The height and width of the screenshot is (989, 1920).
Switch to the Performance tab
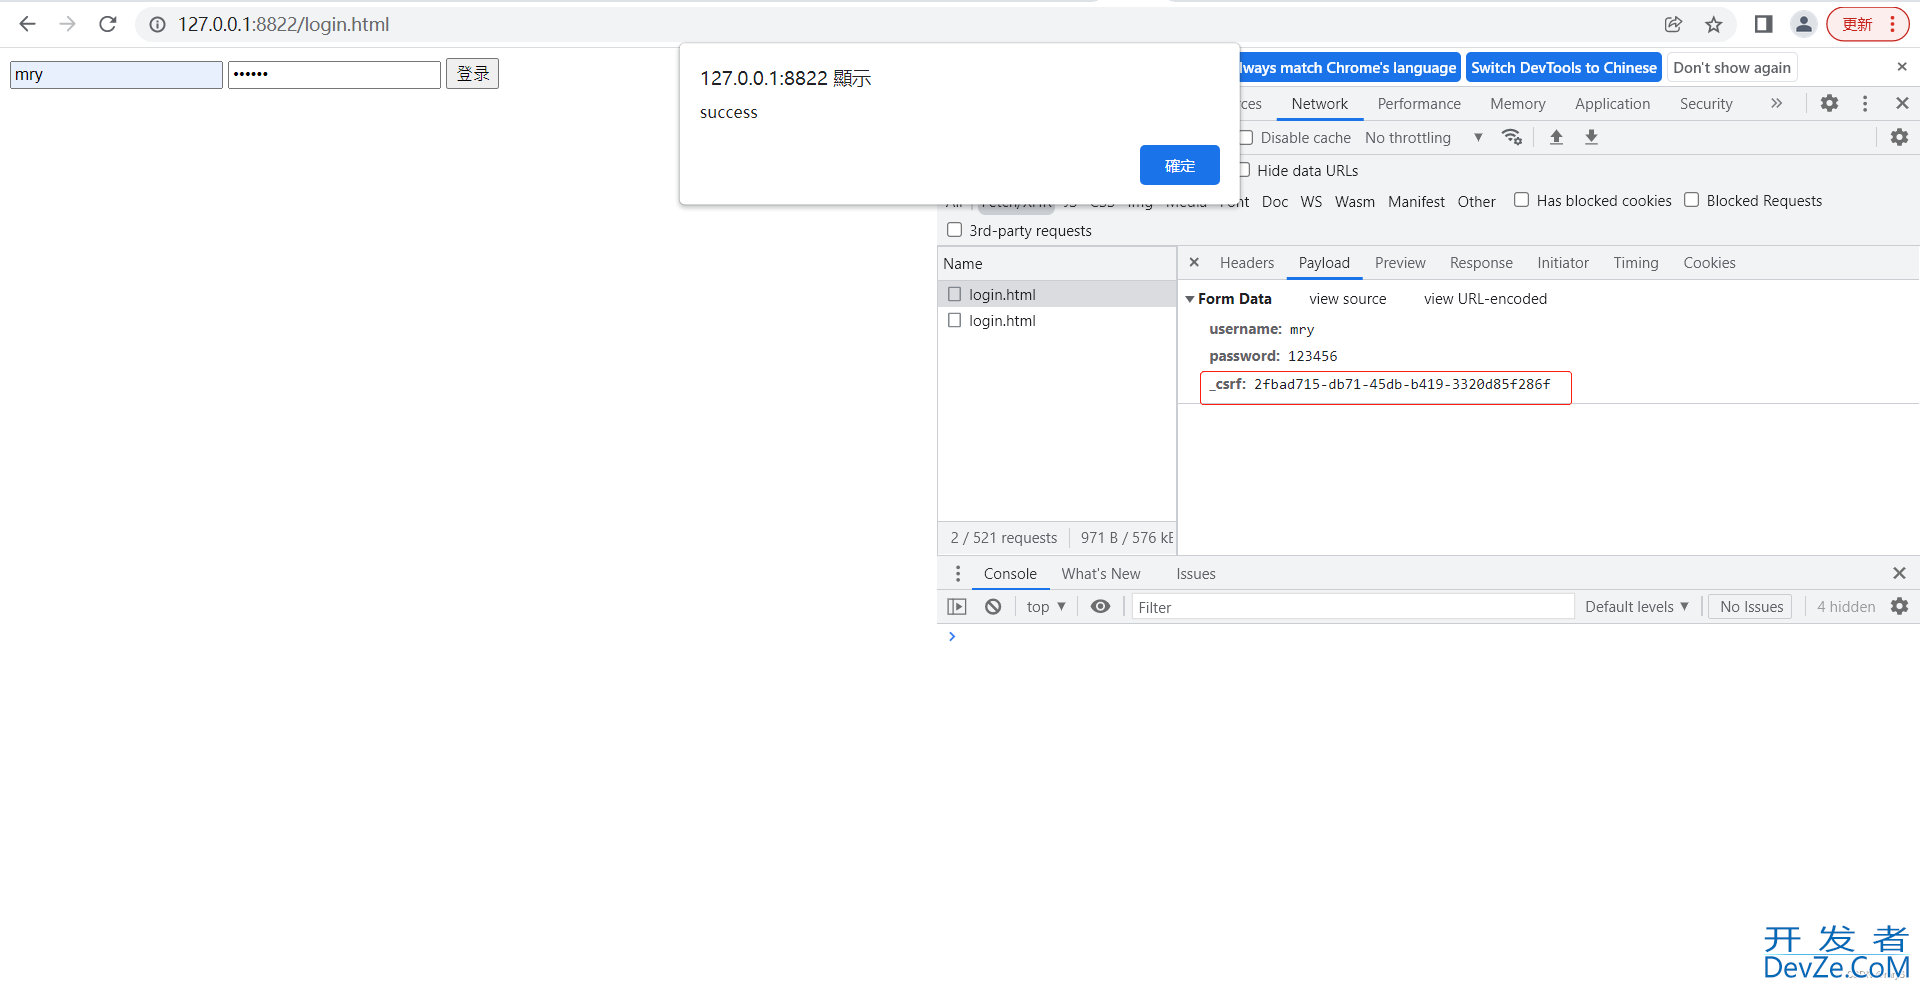pyautogui.click(x=1419, y=103)
